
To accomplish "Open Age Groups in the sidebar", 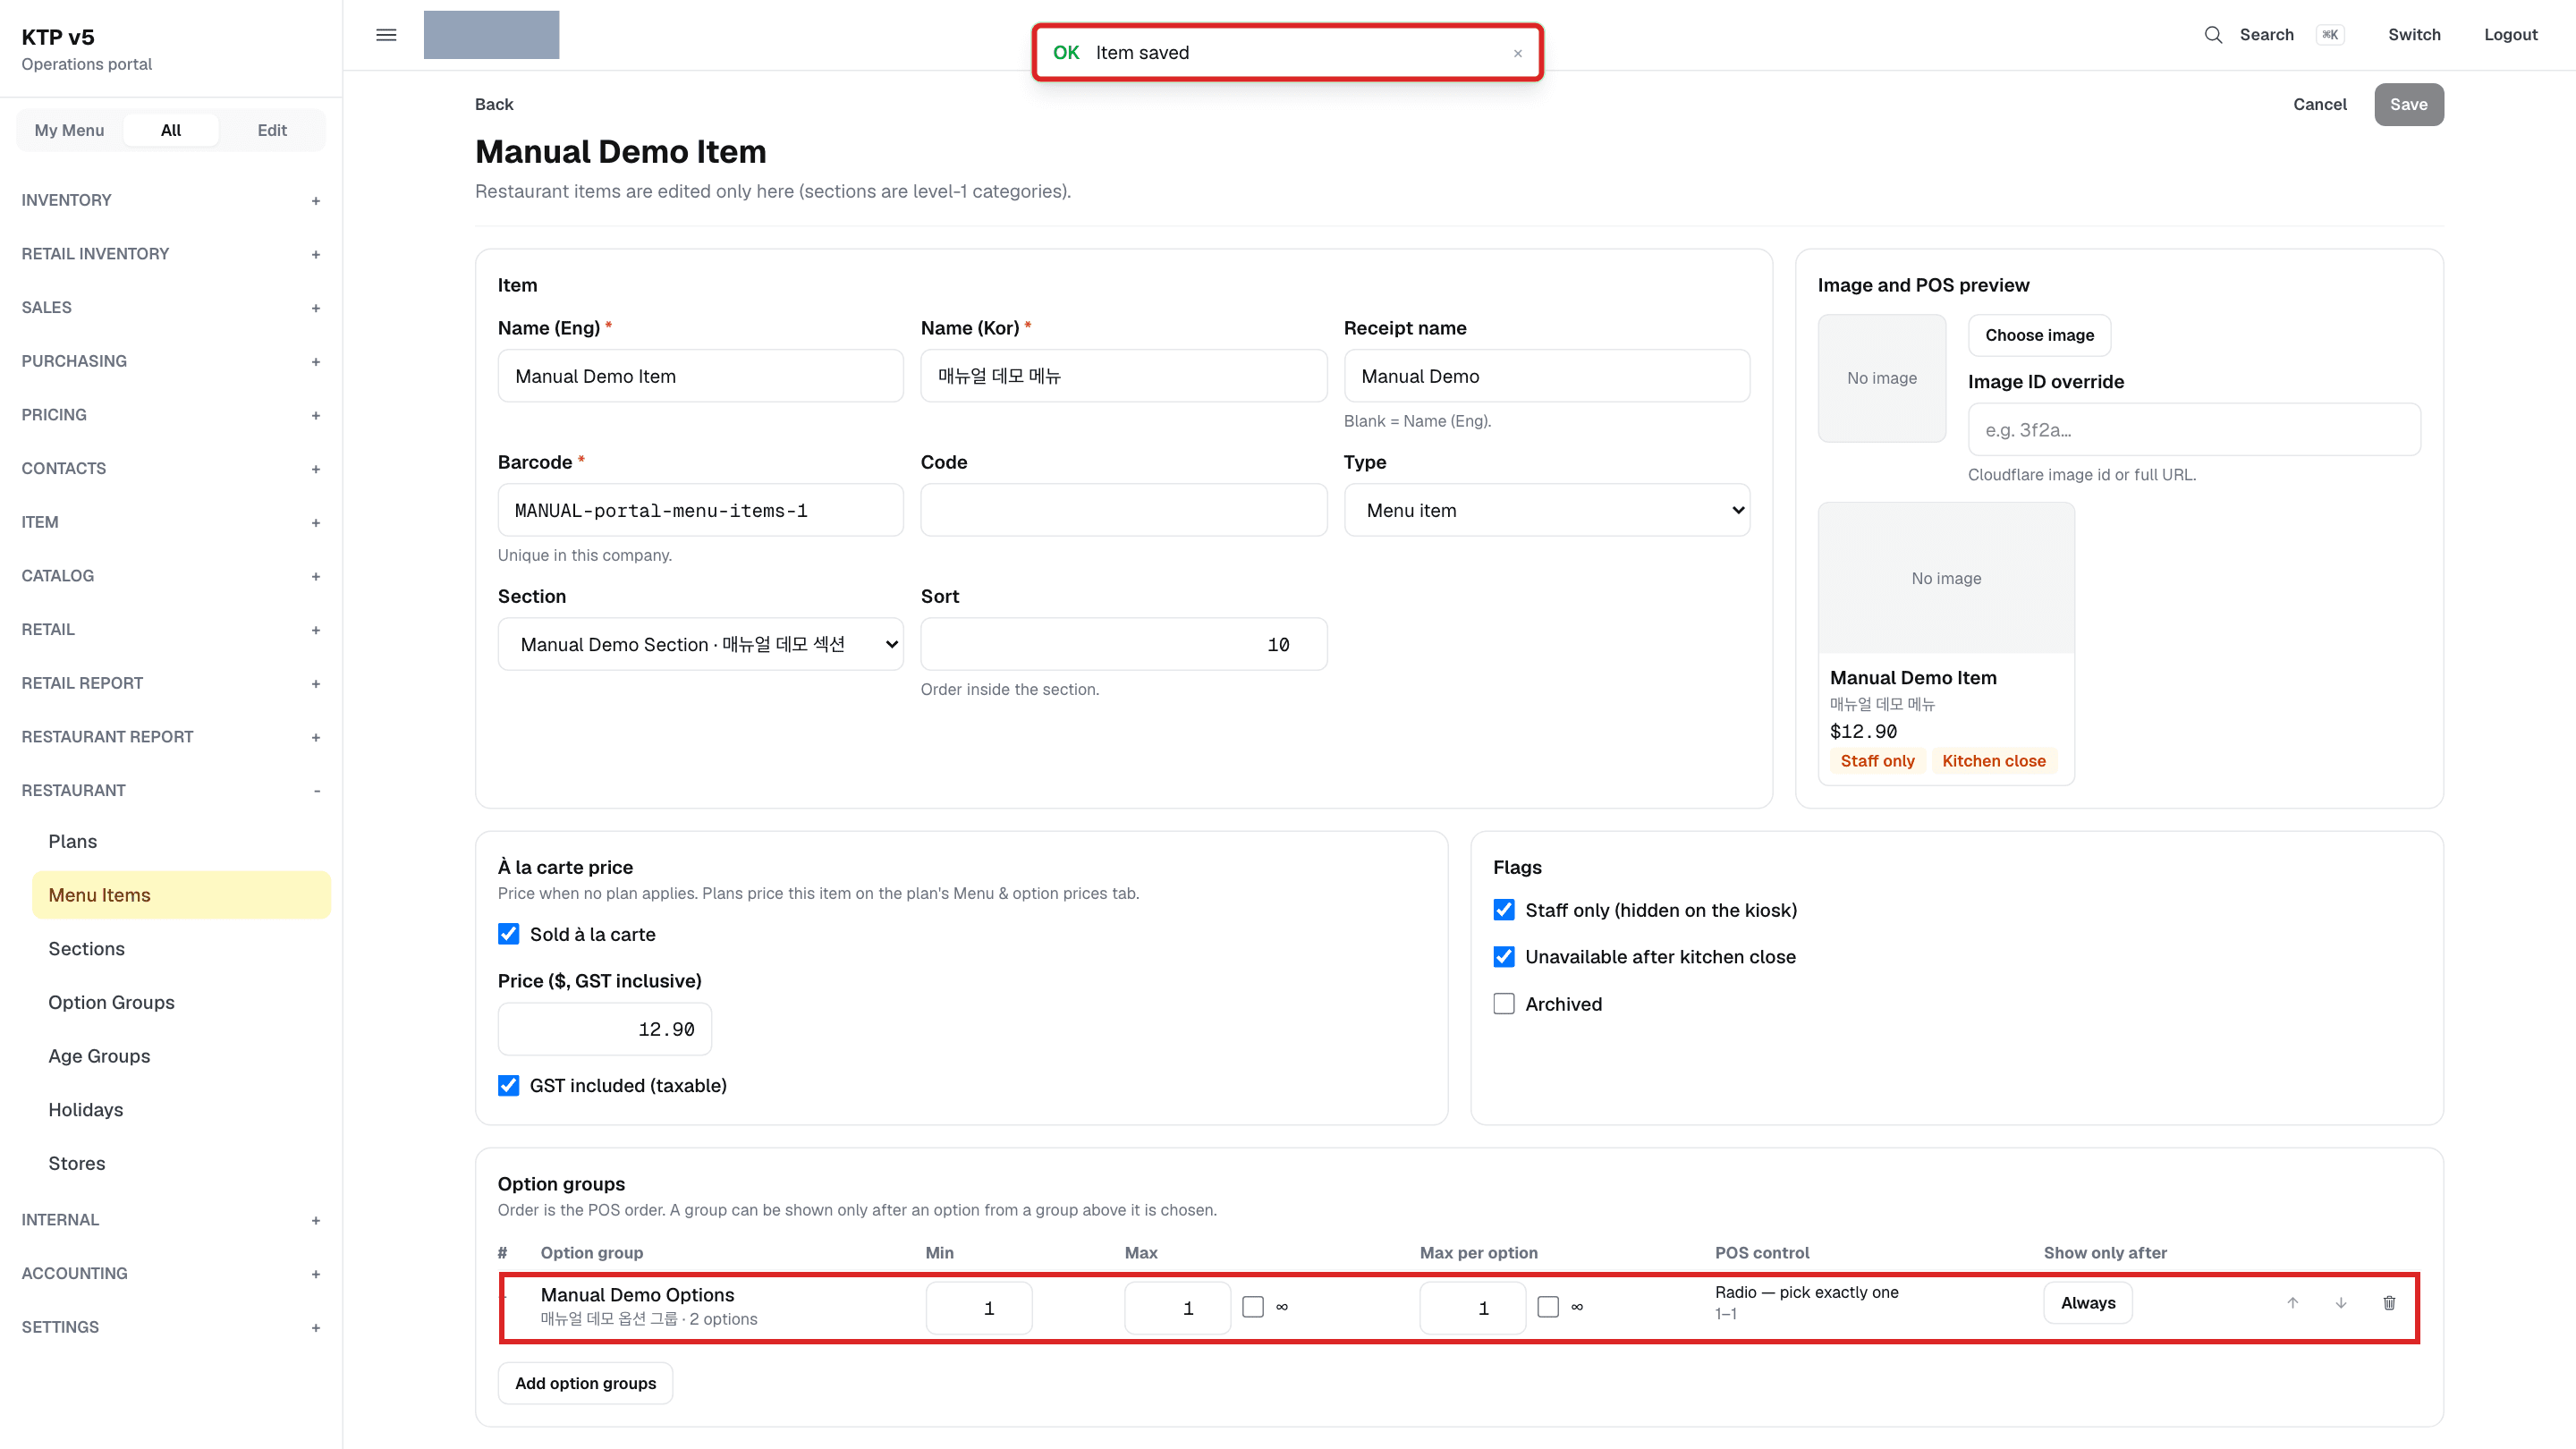I will click(181, 1056).
